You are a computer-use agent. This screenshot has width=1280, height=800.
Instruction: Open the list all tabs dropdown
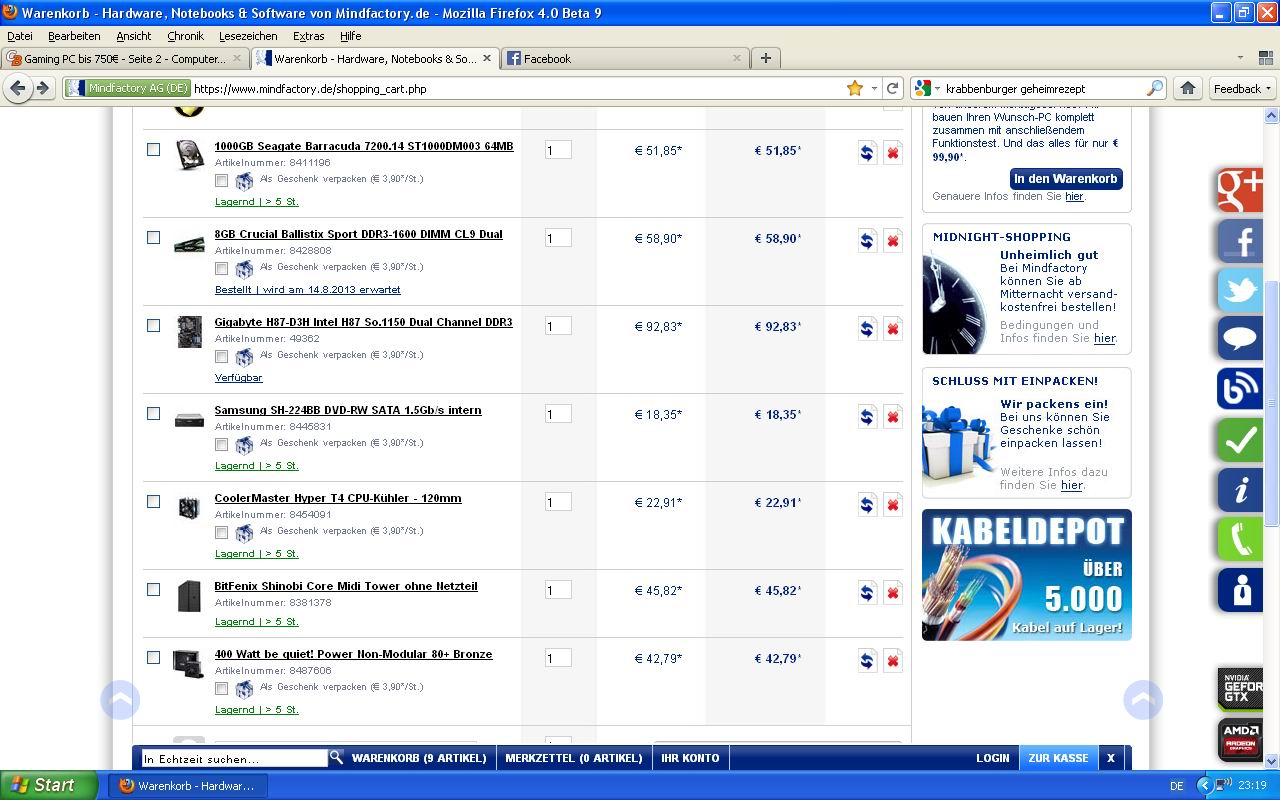1241,58
